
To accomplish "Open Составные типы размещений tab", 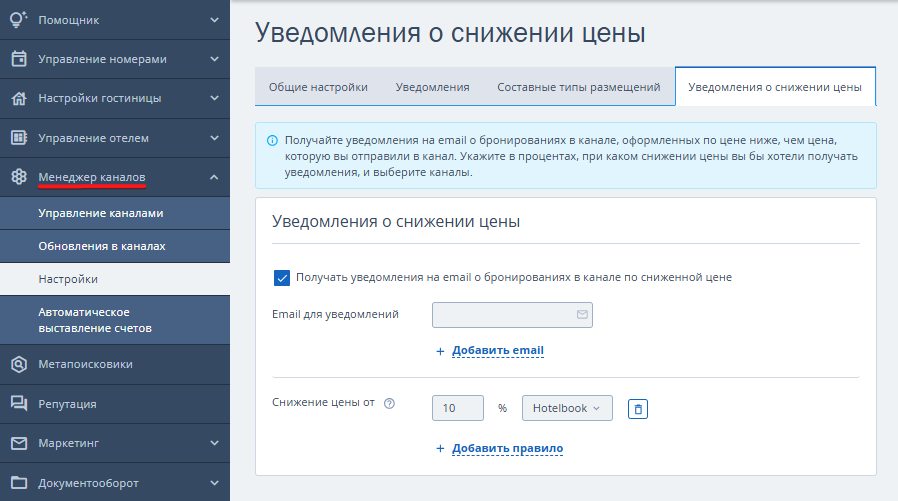I will pyautogui.click(x=578, y=87).
